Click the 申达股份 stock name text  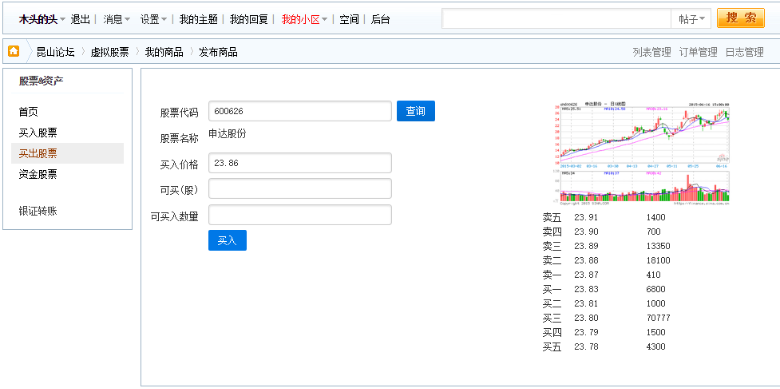[x=227, y=134]
